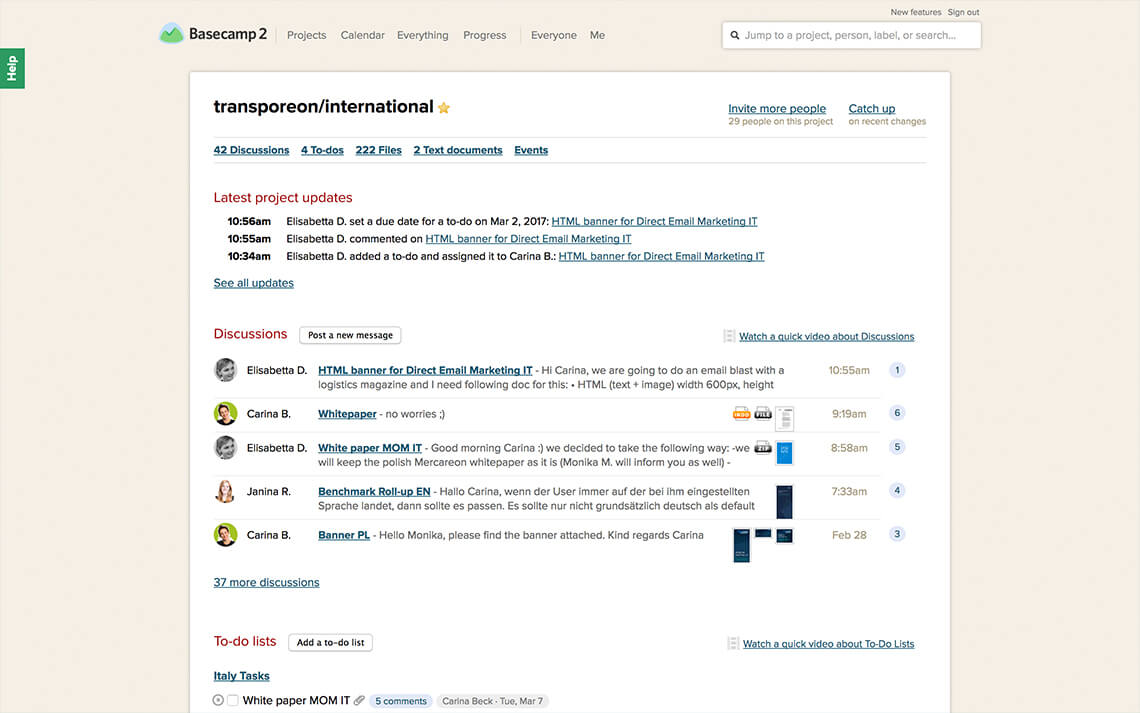
Task: Click the New features link
Action: 915,12
